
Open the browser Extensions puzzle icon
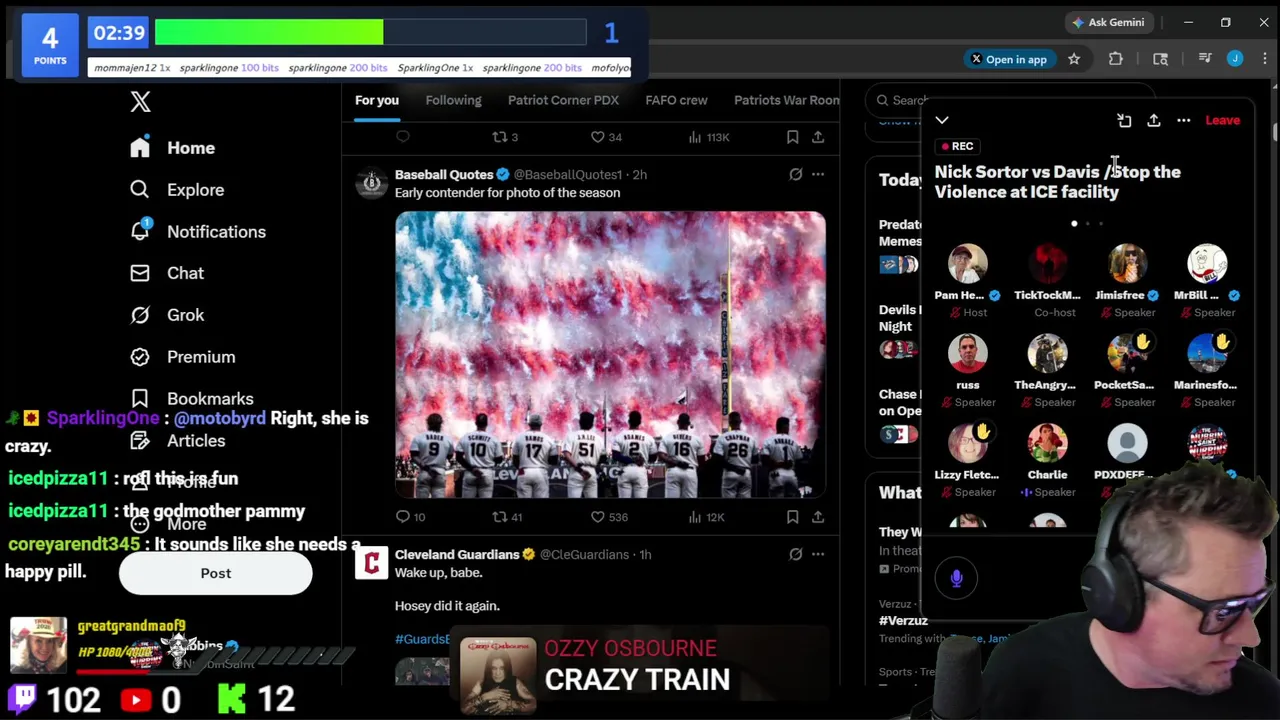1116,59
